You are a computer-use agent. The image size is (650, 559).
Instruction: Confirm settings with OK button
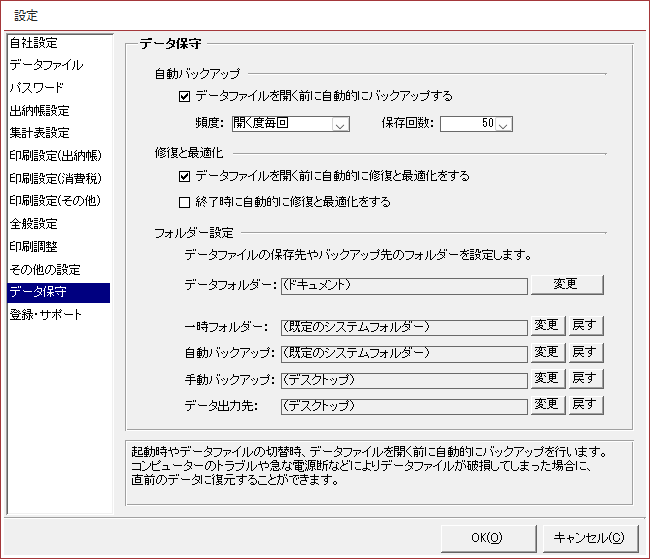487,536
